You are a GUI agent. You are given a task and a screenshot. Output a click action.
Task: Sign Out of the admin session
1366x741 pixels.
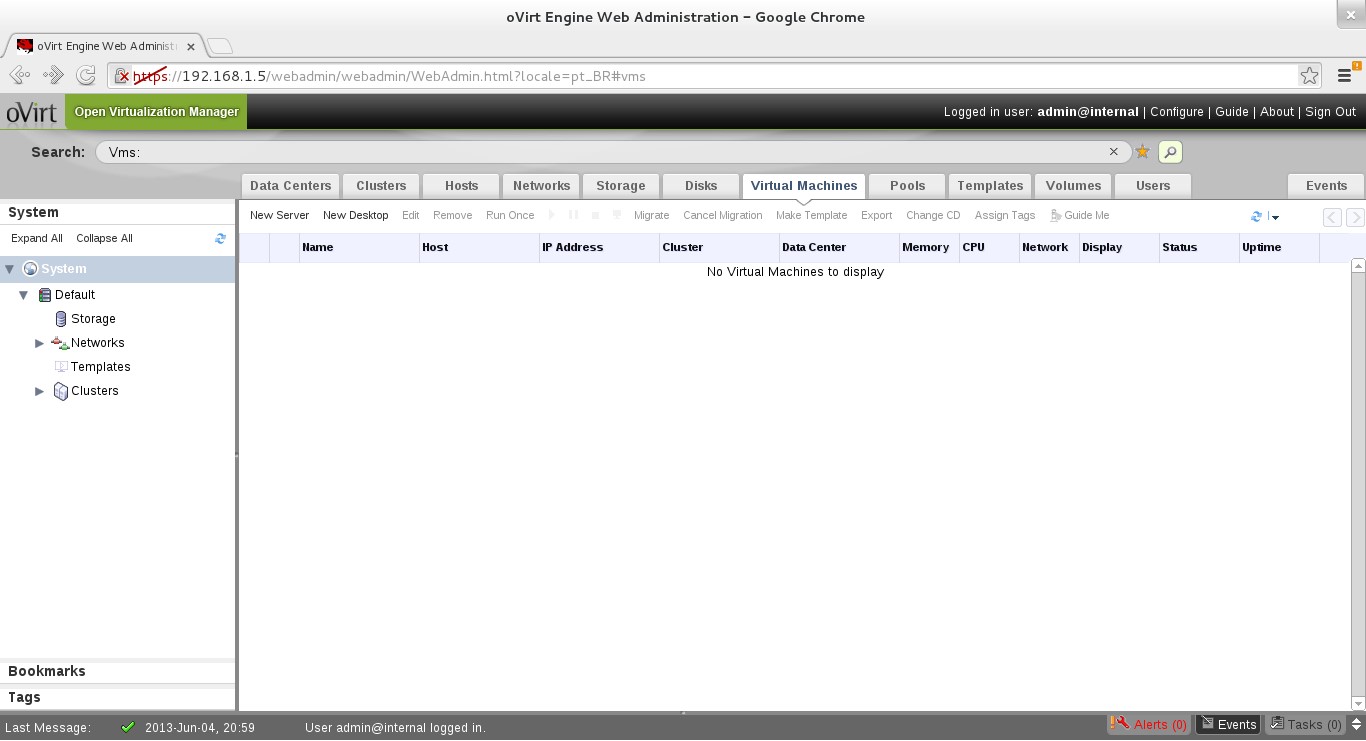point(1330,112)
